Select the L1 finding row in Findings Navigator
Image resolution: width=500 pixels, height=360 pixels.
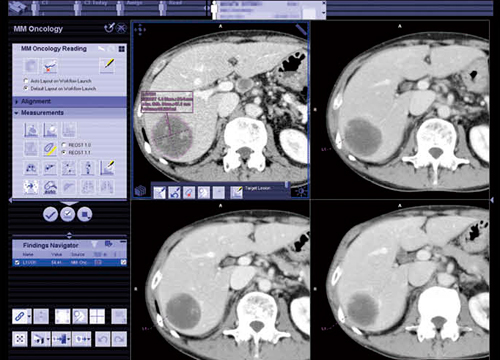point(70,263)
